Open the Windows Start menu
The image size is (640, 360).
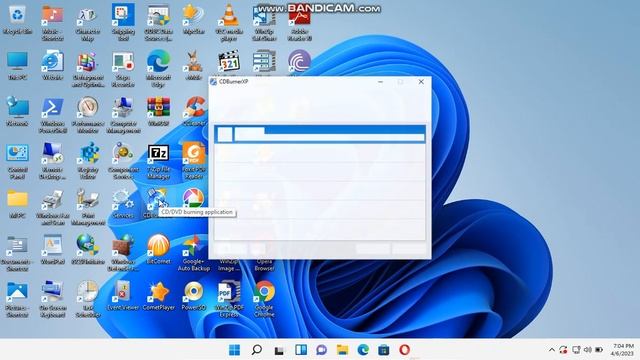coord(235,350)
